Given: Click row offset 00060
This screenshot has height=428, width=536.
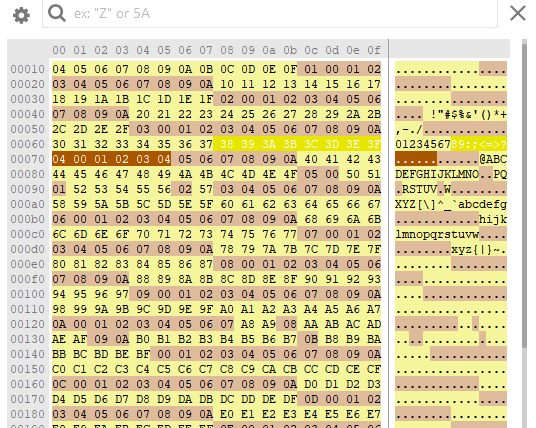Looking at the screenshot, I should coord(28,144).
